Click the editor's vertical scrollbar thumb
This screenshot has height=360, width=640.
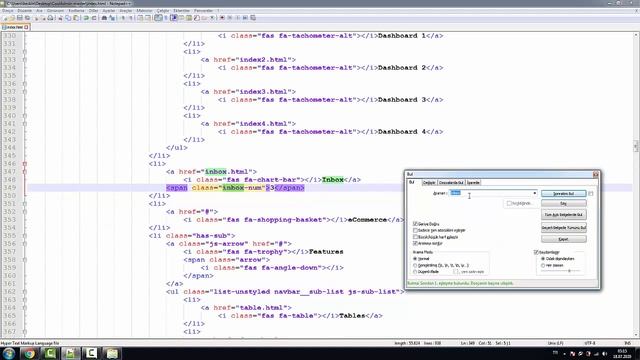(x=636, y=146)
